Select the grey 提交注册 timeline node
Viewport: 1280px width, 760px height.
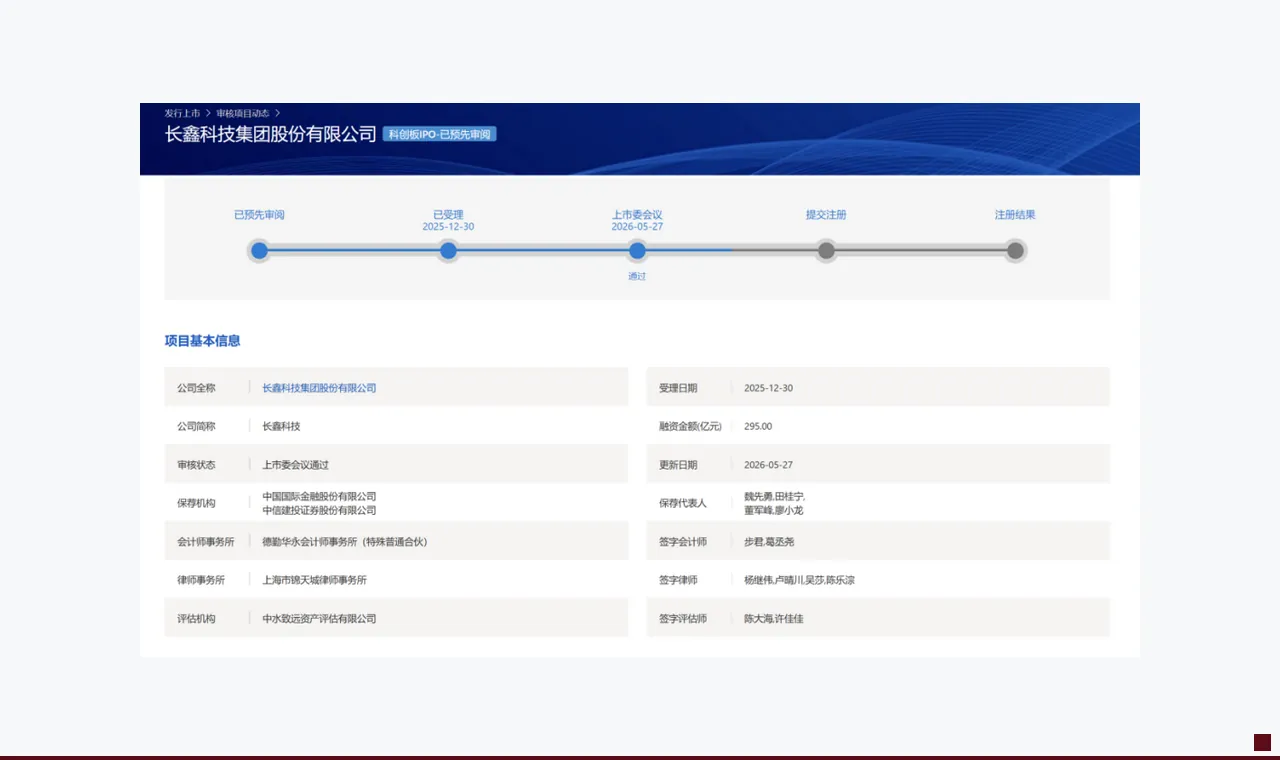click(x=826, y=251)
